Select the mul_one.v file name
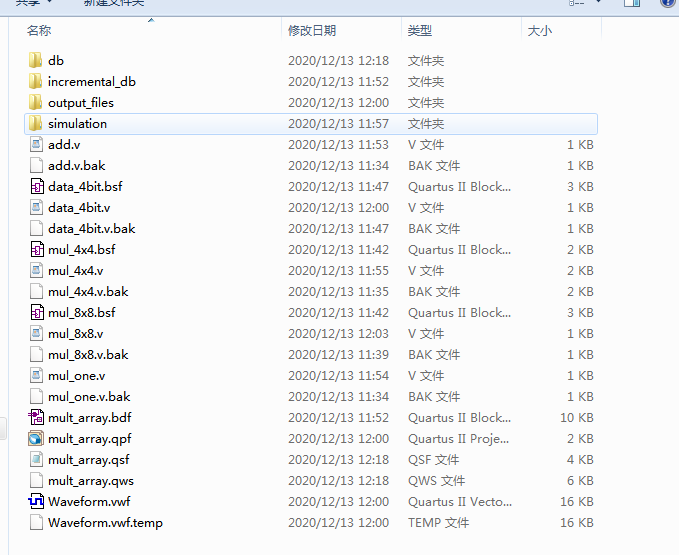Image resolution: width=679 pixels, height=555 pixels. [76, 375]
